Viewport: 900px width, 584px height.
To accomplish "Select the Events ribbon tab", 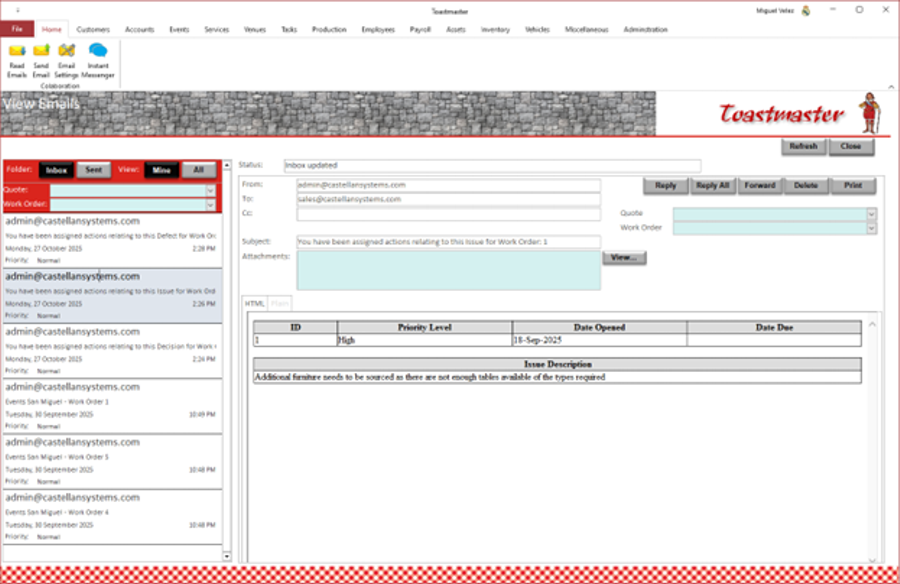I will (179, 29).
